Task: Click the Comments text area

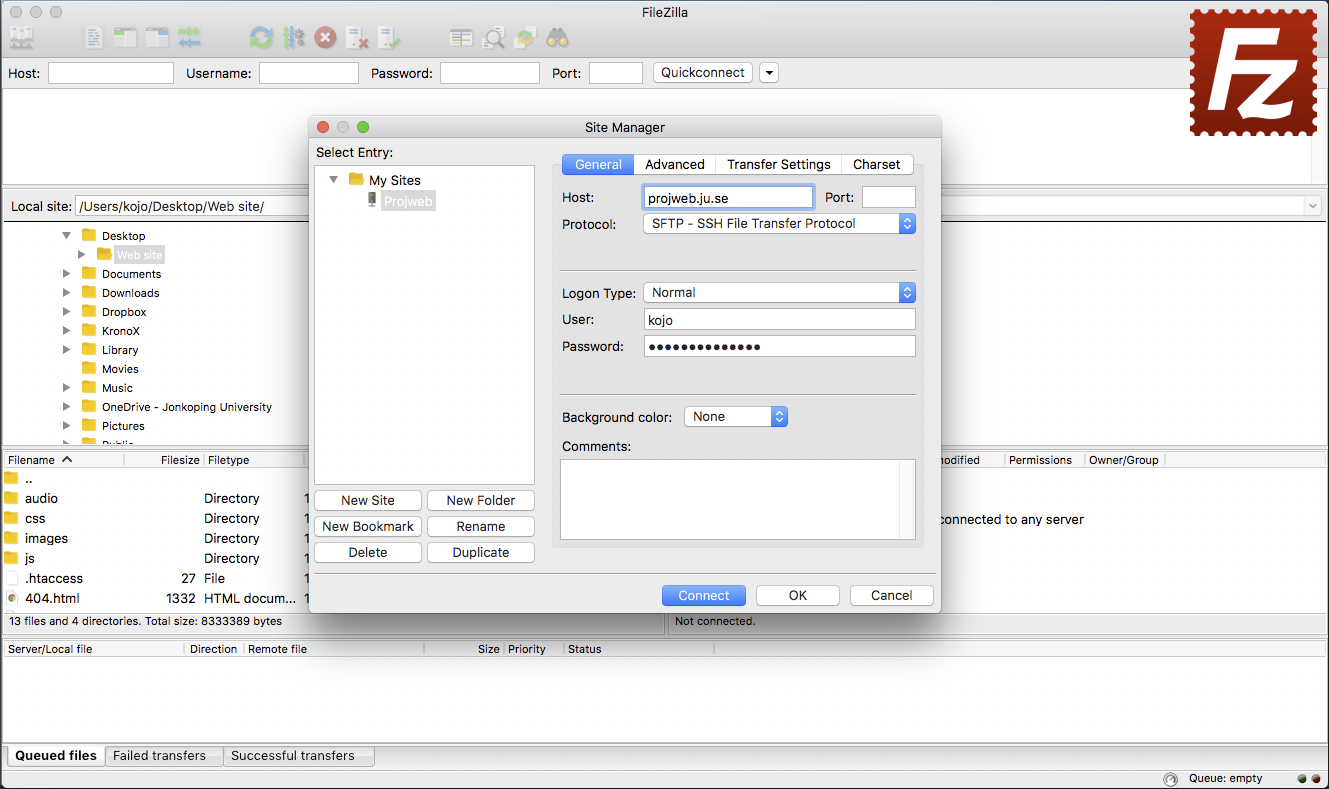Action: [738, 500]
